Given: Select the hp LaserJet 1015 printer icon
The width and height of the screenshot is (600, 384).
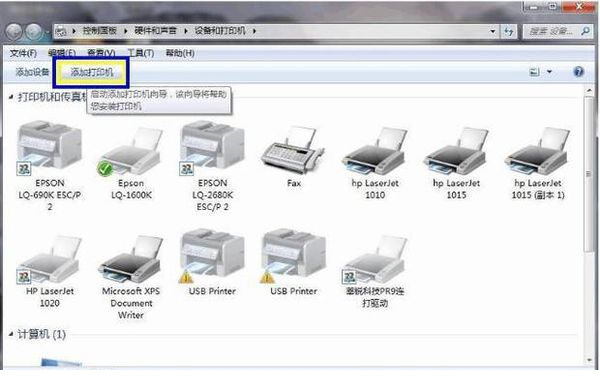Looking at the screenshot, I should click(x=456, y=151).
